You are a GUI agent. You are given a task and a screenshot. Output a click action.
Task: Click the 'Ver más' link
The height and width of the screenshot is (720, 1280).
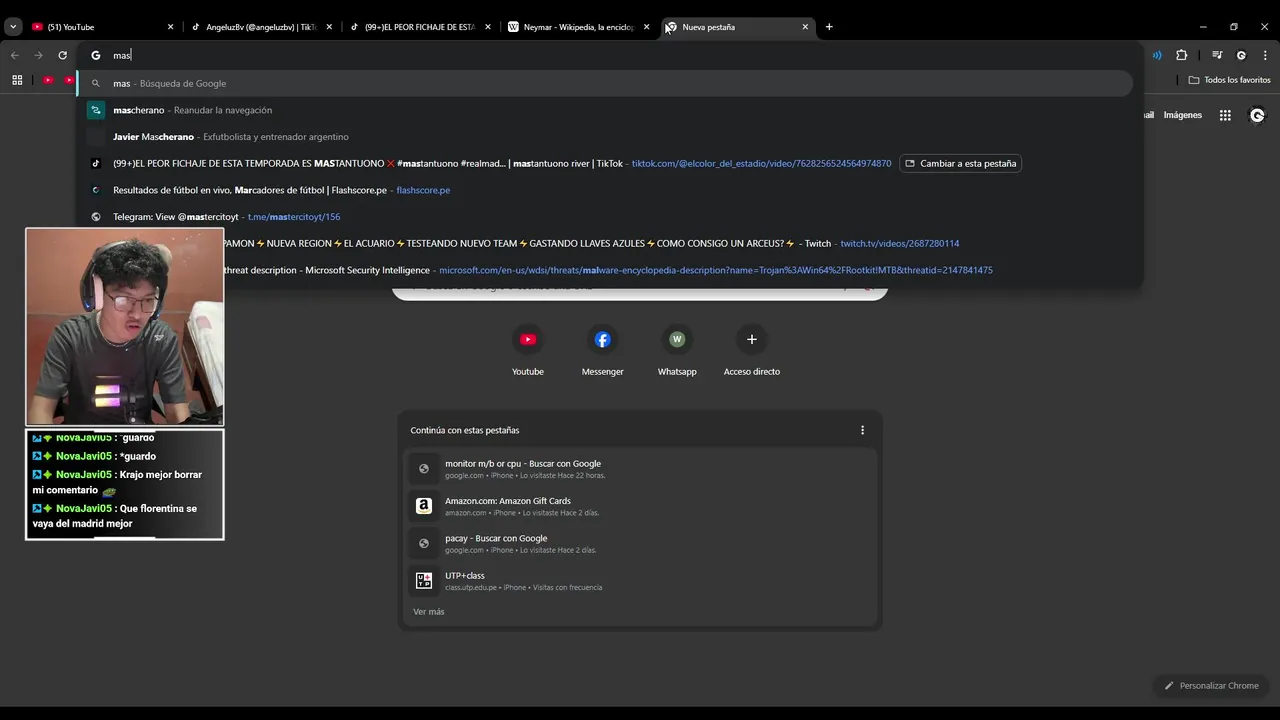click(x=429, y=611)
